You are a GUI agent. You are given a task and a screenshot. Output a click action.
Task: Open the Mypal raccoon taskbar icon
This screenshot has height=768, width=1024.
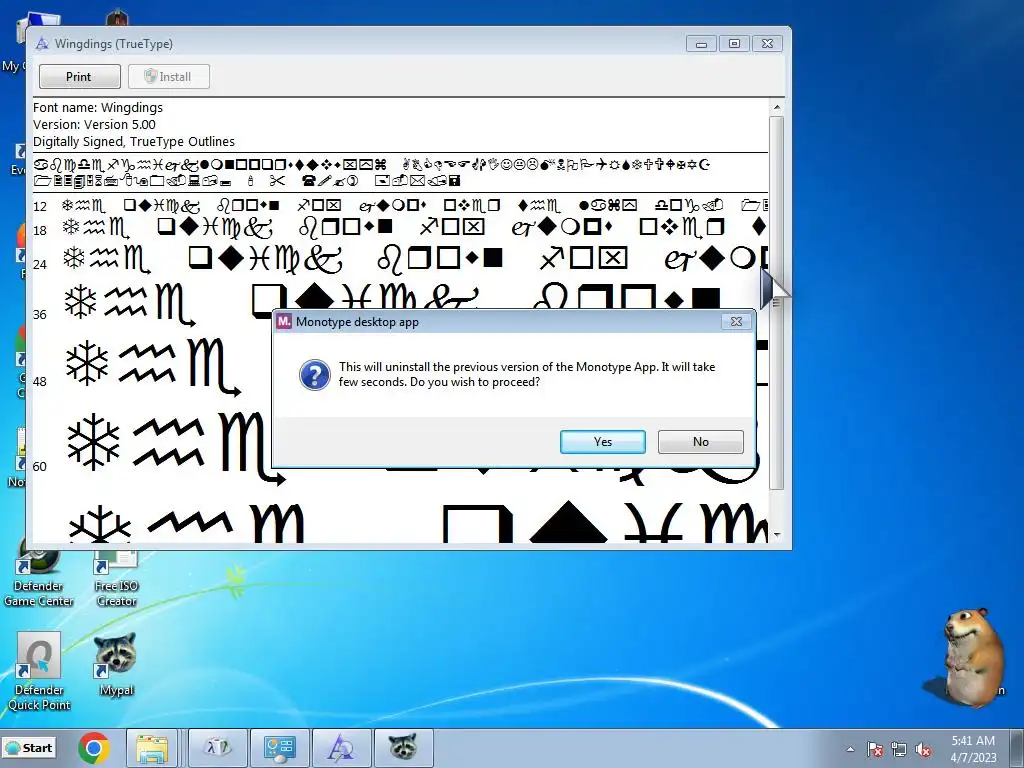403,748
